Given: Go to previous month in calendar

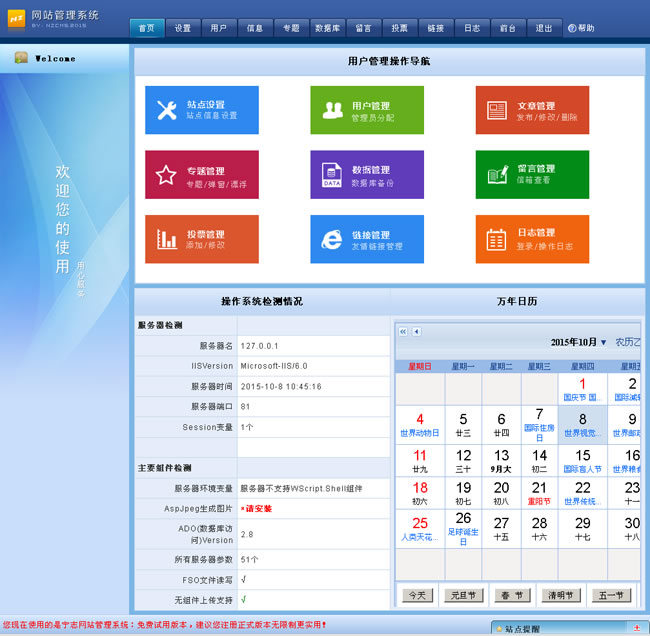Looking at the screenshot, I should [x=416, y=331].
